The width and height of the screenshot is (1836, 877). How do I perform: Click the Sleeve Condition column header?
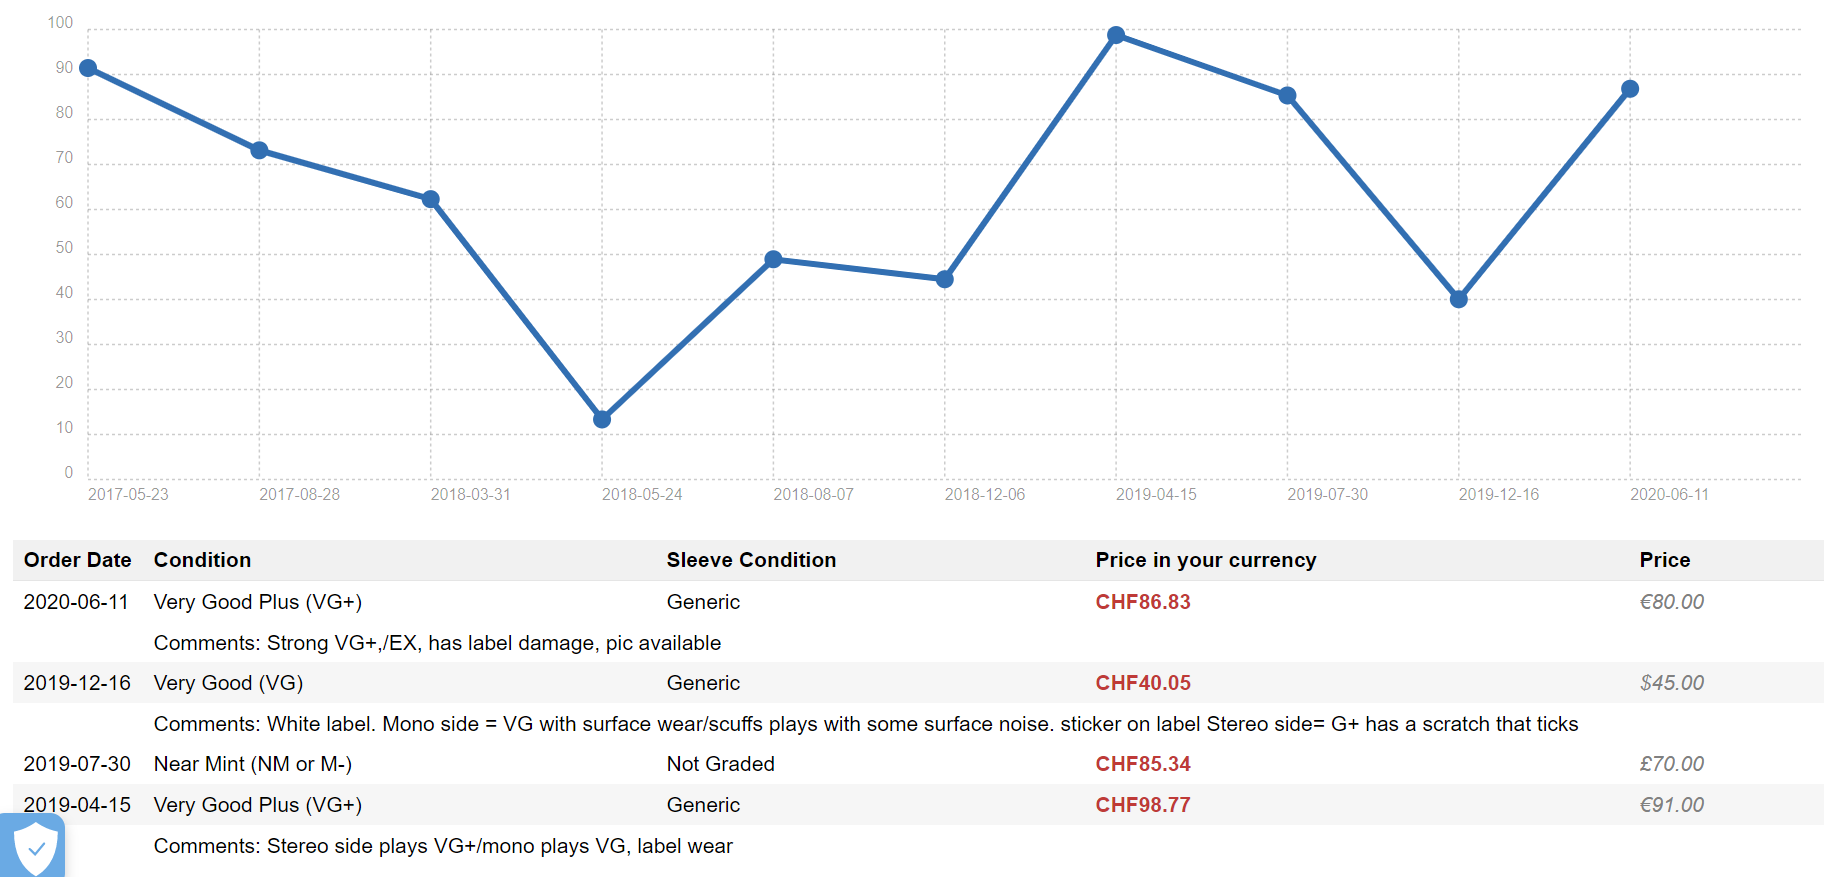click(751, 560)
